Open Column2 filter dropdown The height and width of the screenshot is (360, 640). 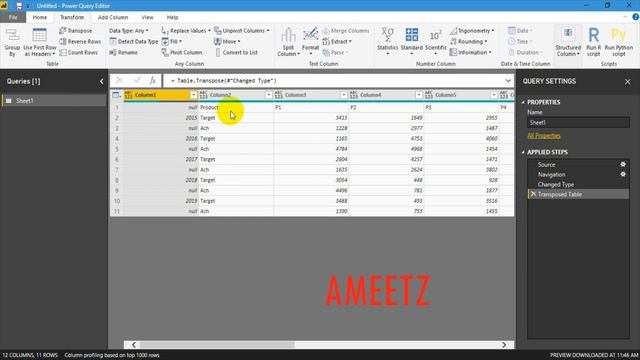(x=269, y=95)
